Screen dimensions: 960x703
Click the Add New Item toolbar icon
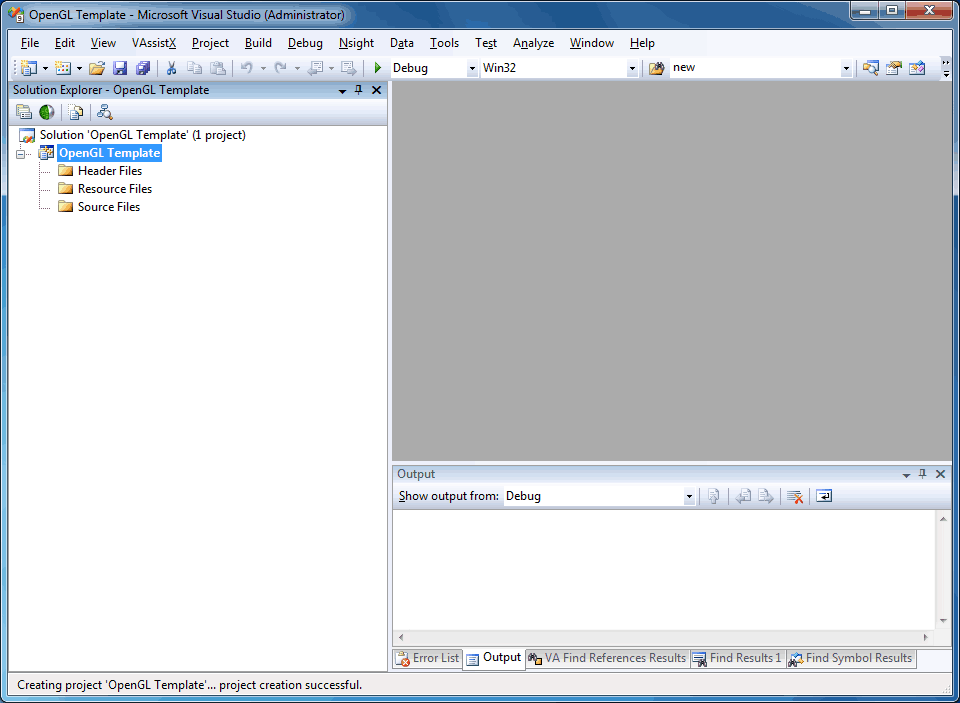tap(63, 68)
